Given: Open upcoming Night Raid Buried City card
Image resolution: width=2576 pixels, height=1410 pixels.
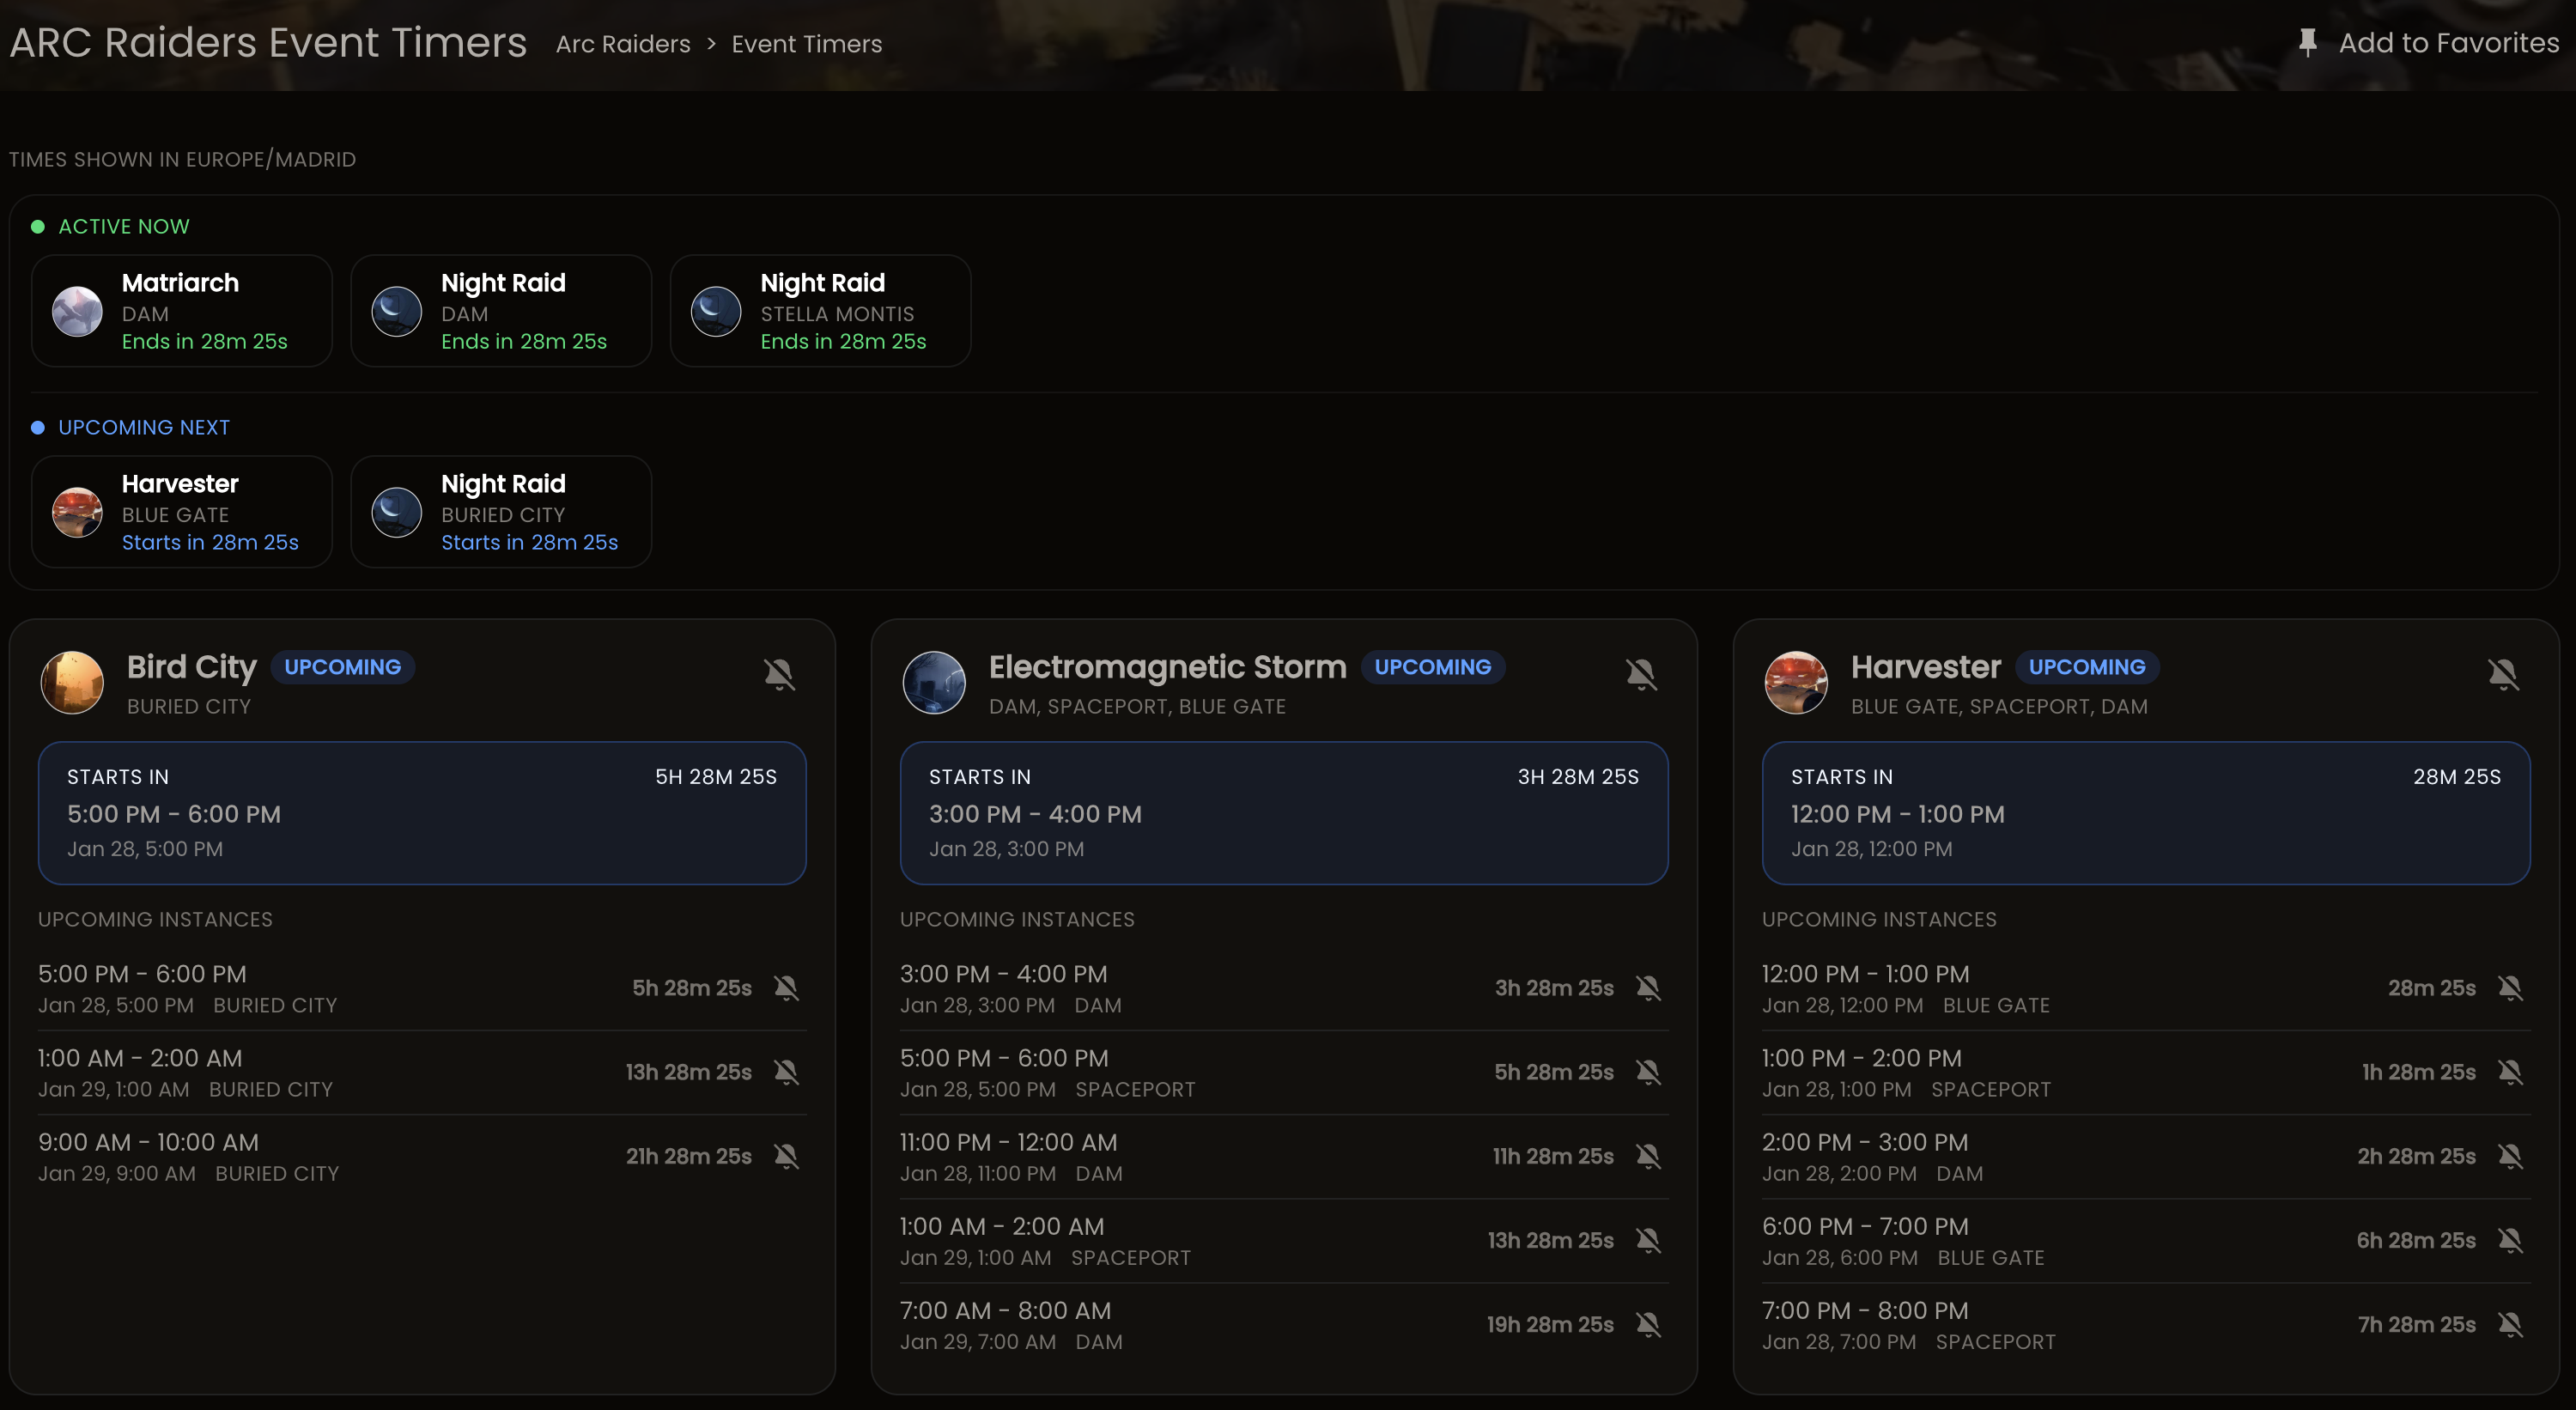Looking at the screenshot, I should (501, 512).
